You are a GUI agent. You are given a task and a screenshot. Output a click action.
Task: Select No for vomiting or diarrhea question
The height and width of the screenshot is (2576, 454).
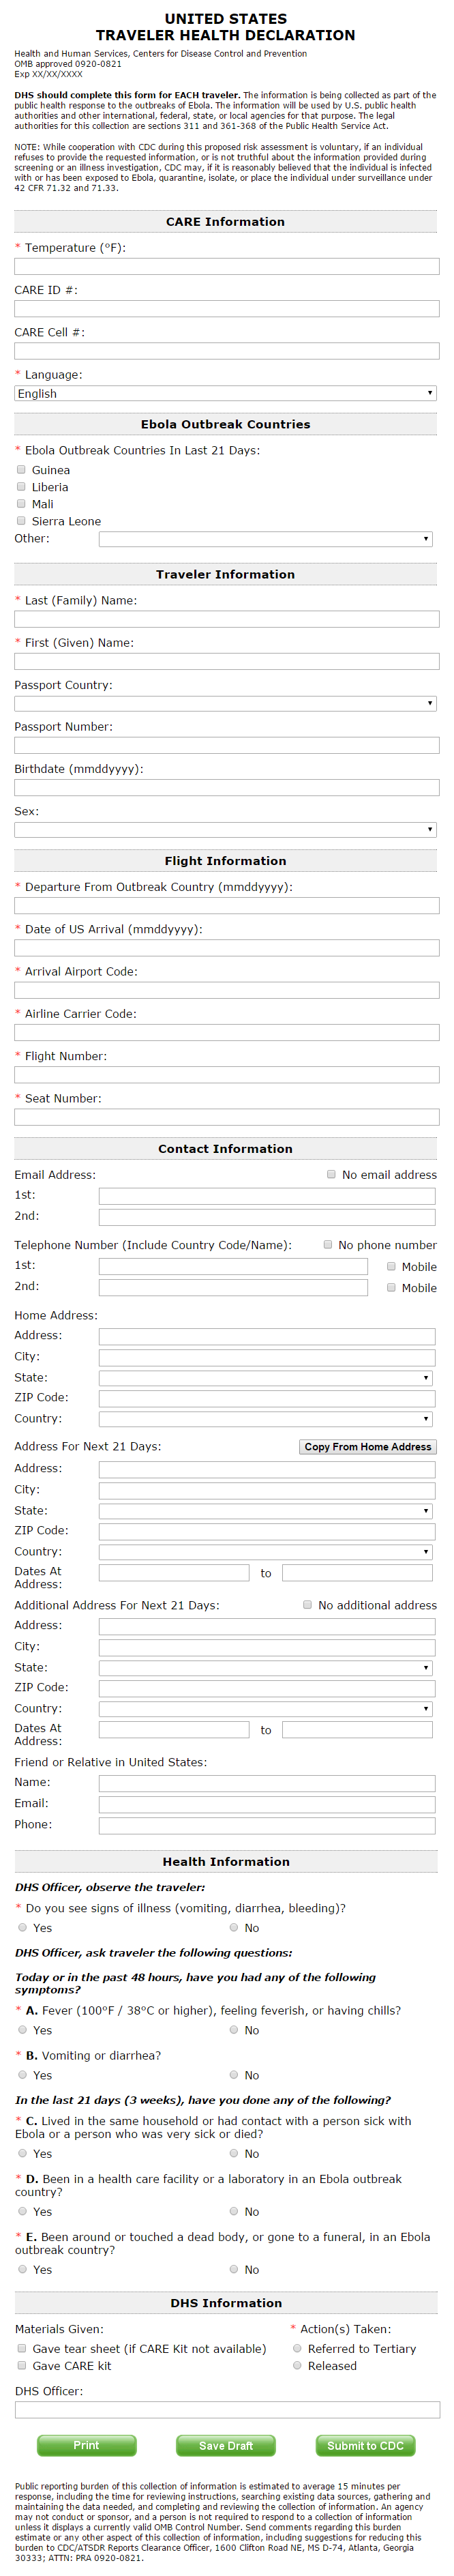pos(234,2075)
